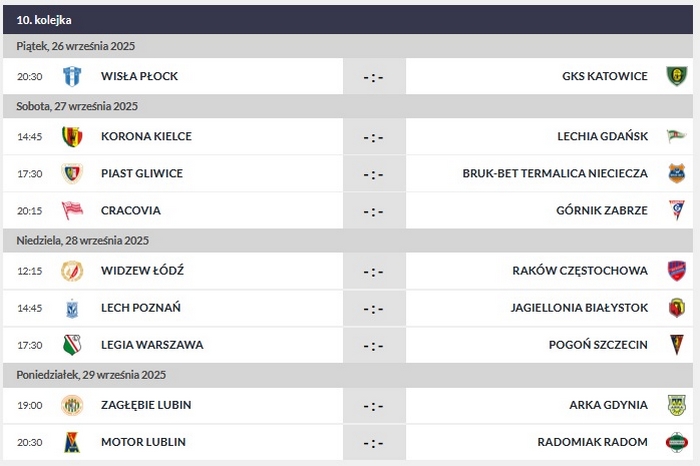This screenshot has width=700, height=466.
Task: Open the Bruk-Bet Termalica Nieciecza team link
Action: 555,173
